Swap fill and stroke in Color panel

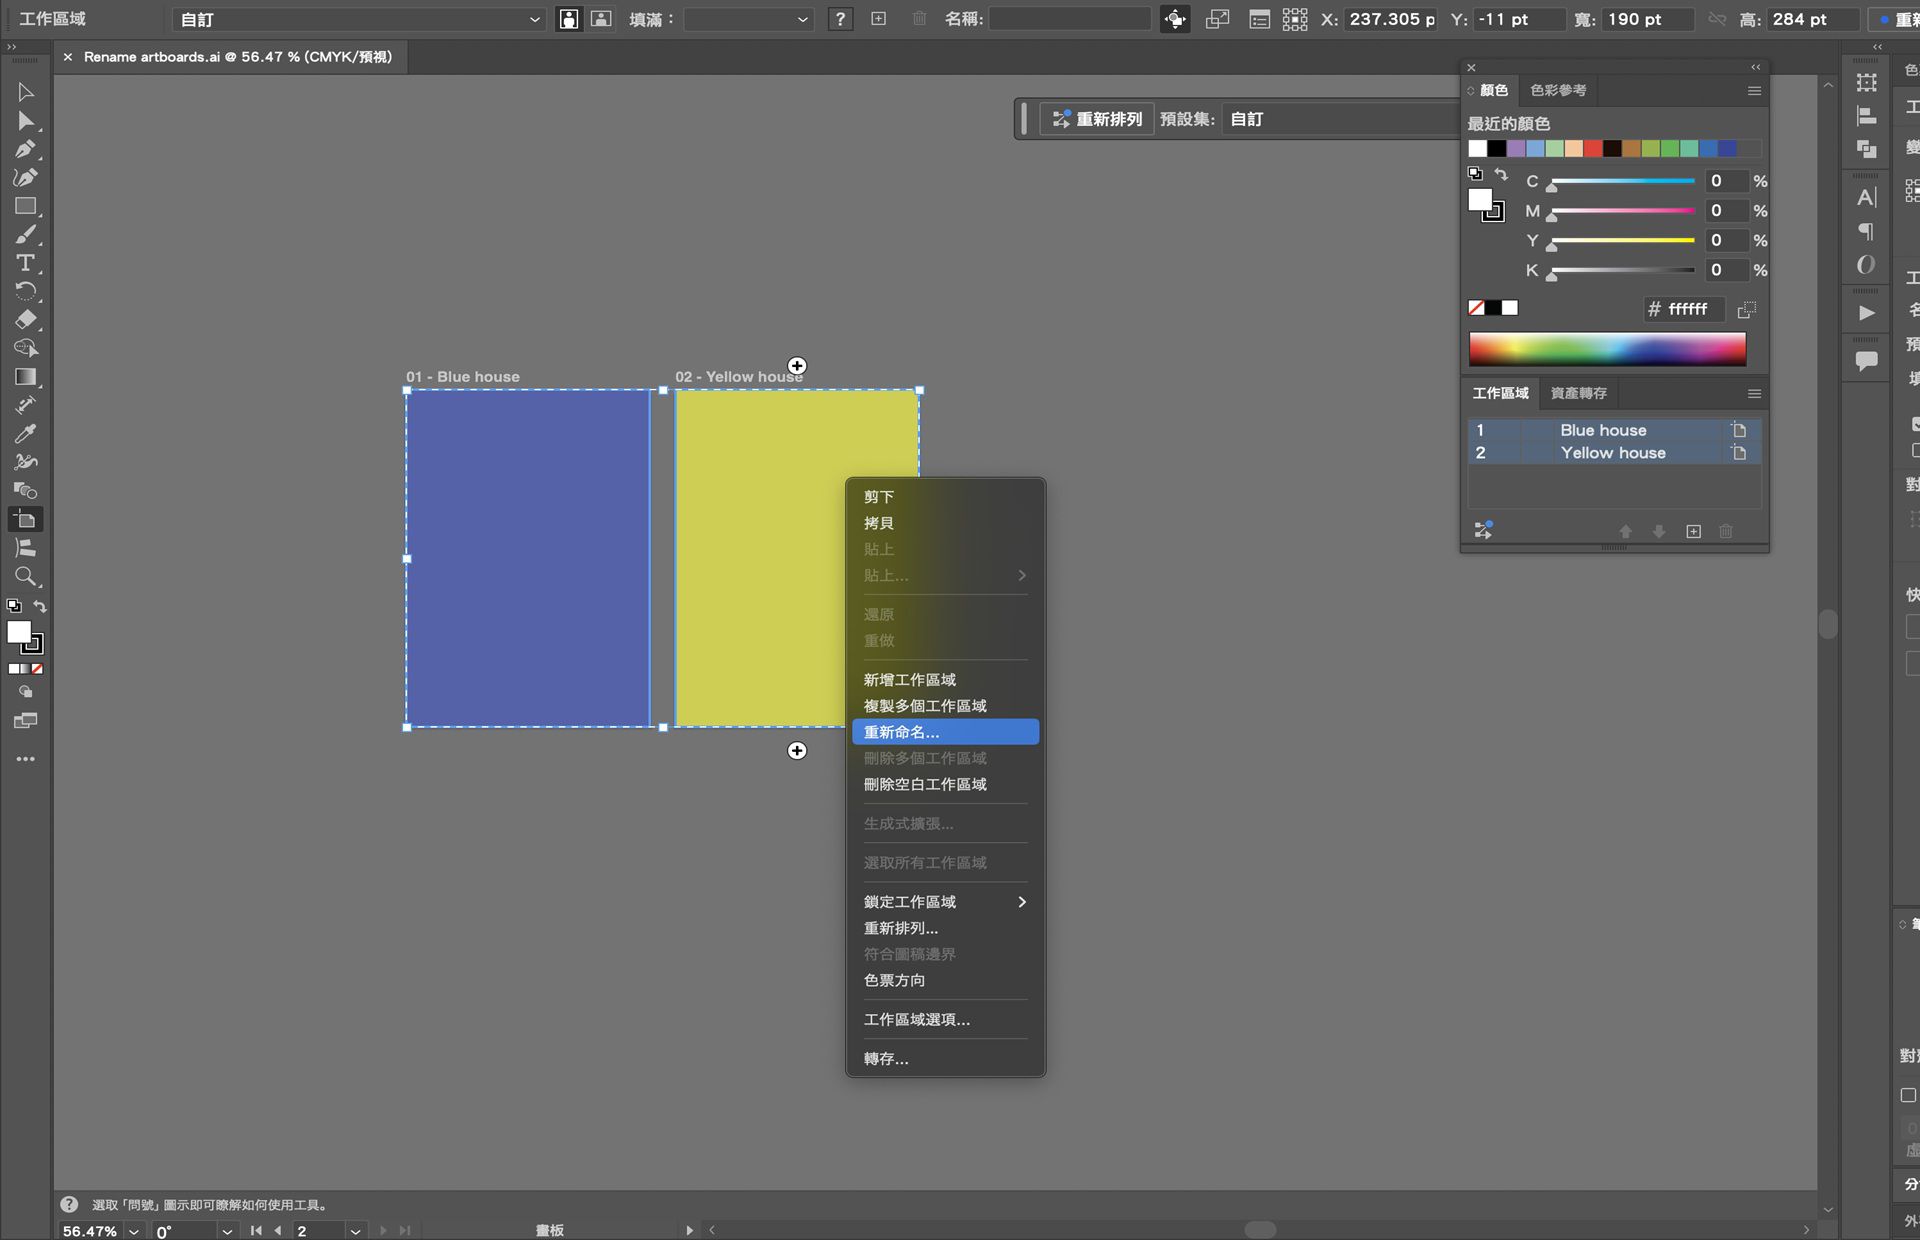(1501, 175)
